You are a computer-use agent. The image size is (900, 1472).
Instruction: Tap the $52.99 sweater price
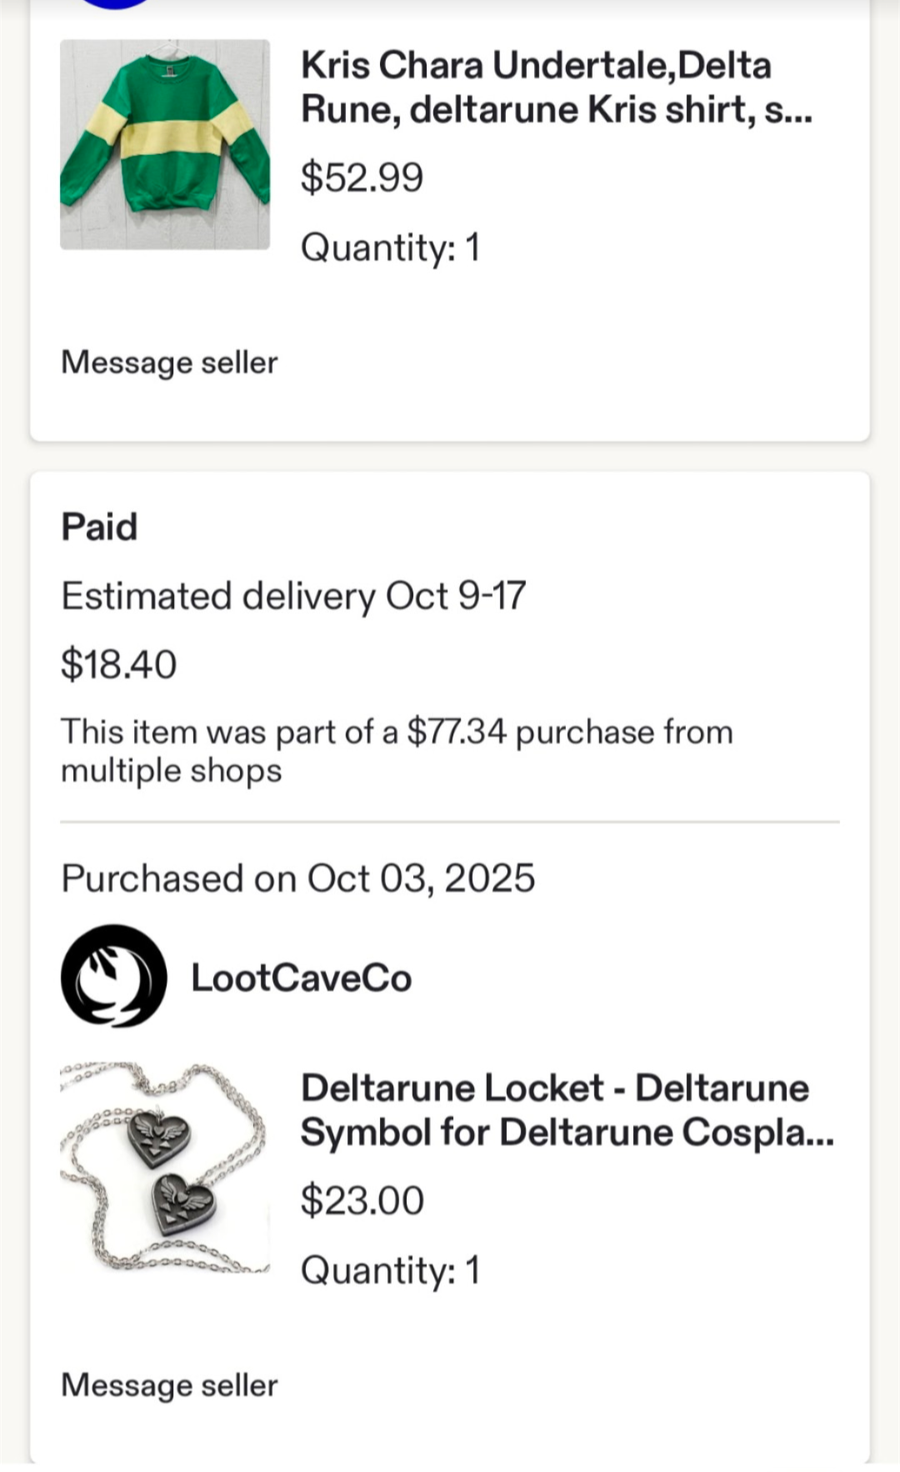point(362,177)
